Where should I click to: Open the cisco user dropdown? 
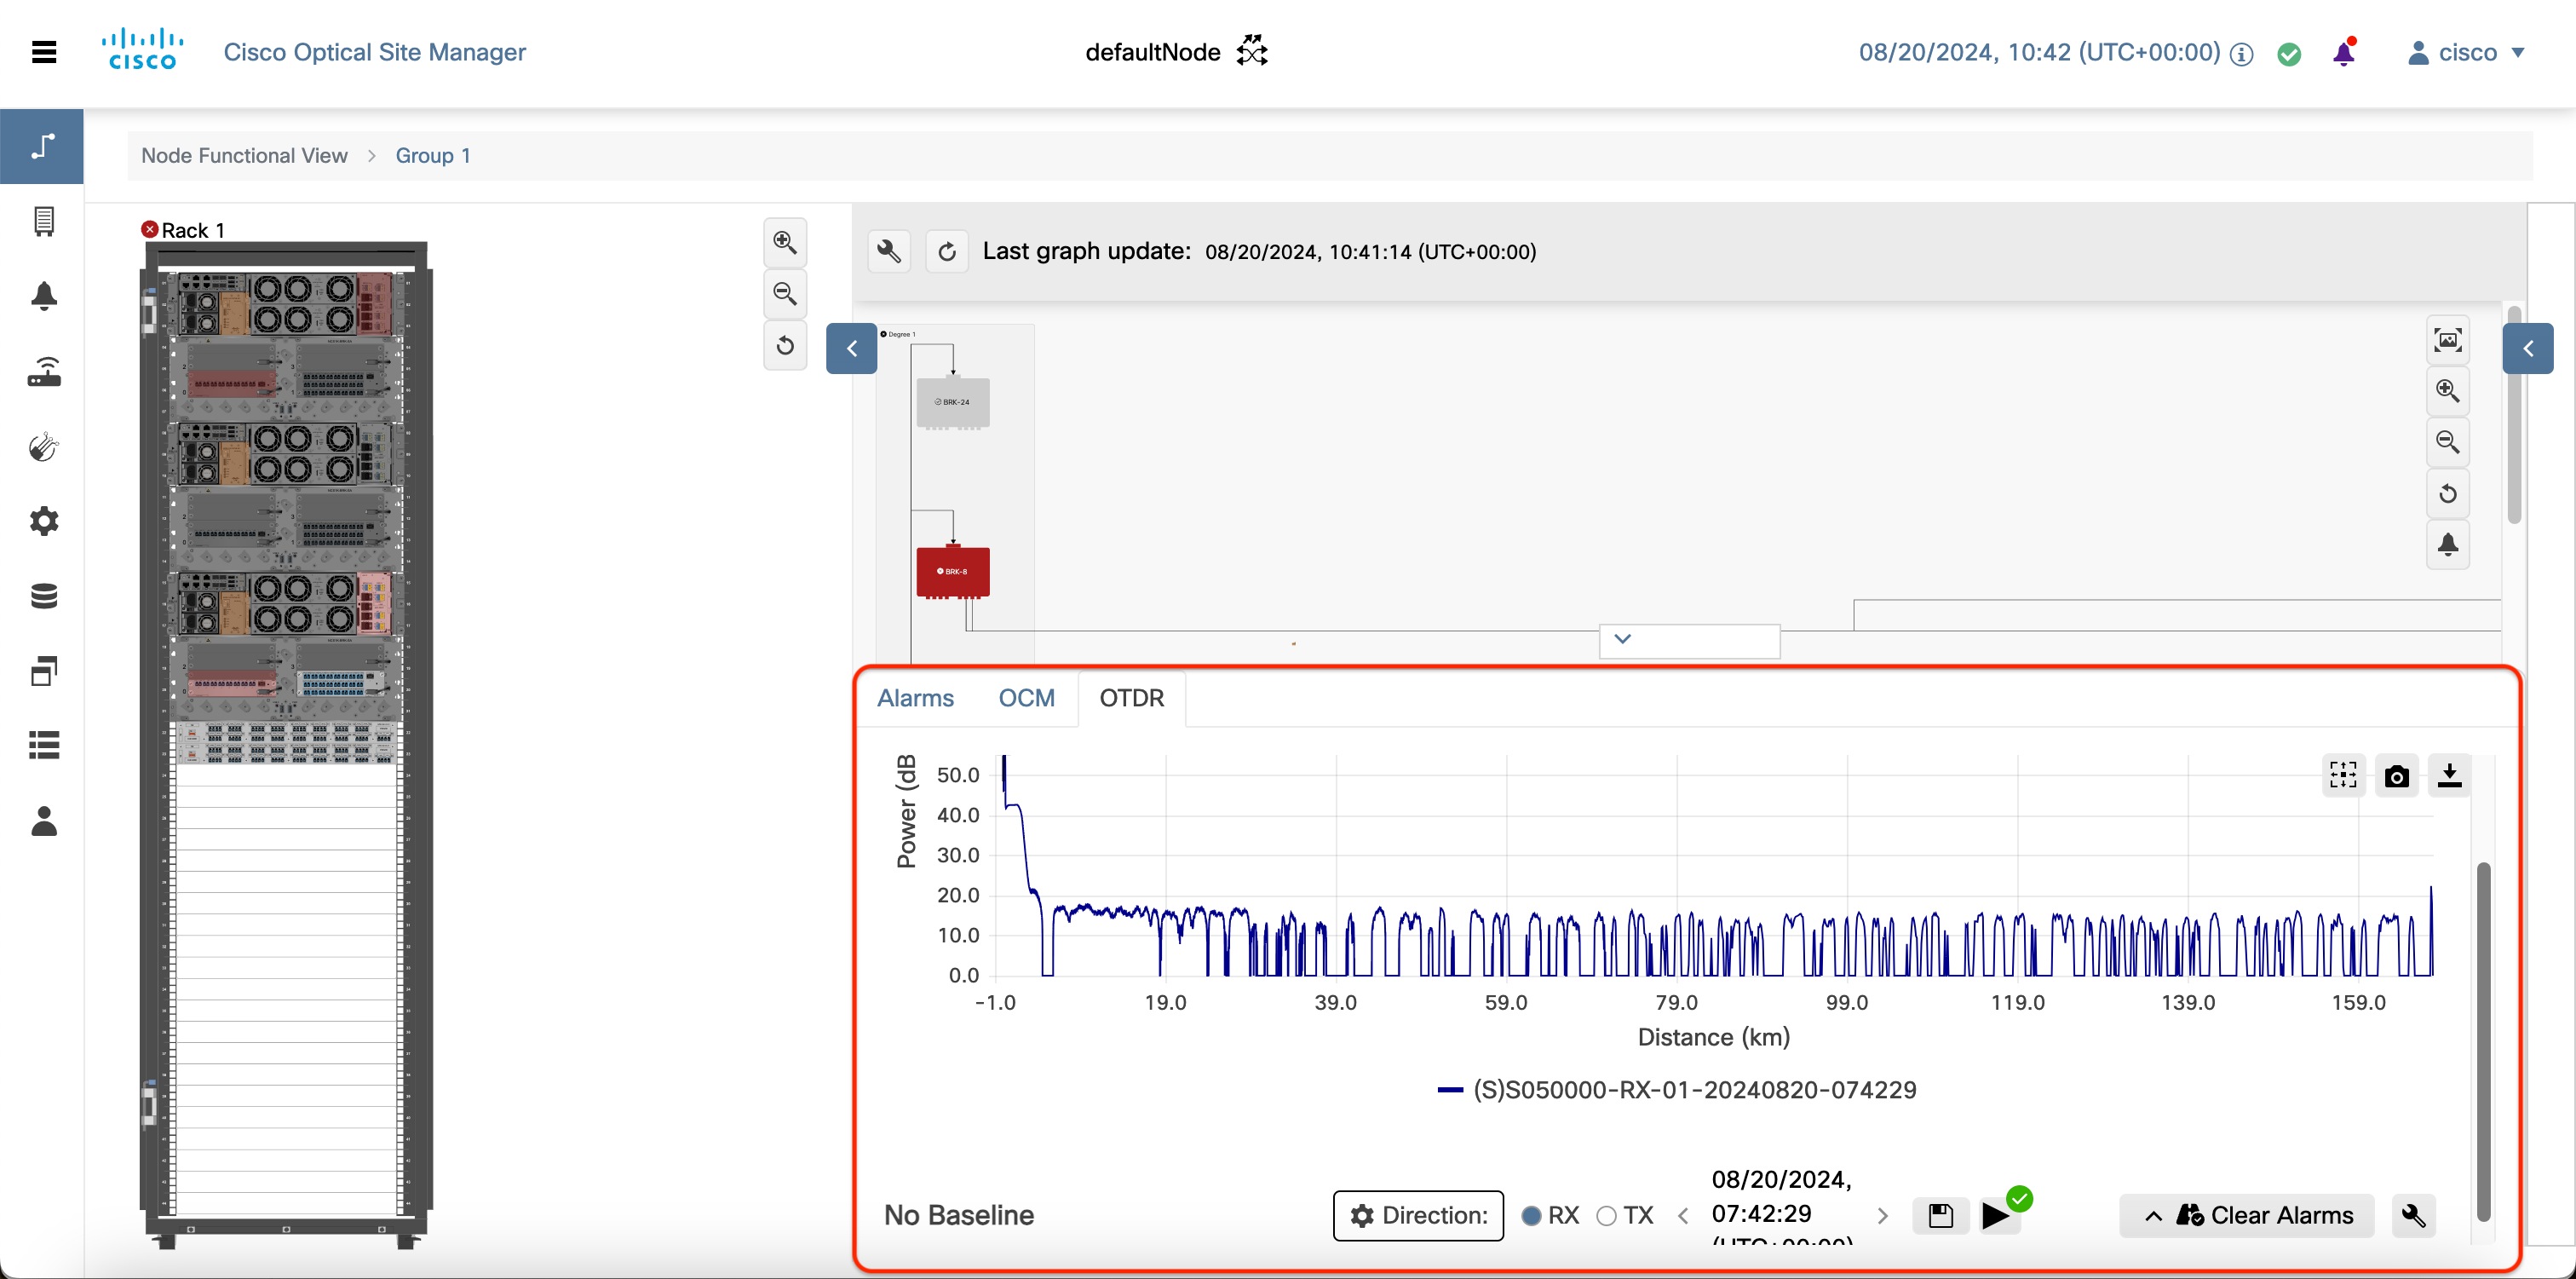2466,52
